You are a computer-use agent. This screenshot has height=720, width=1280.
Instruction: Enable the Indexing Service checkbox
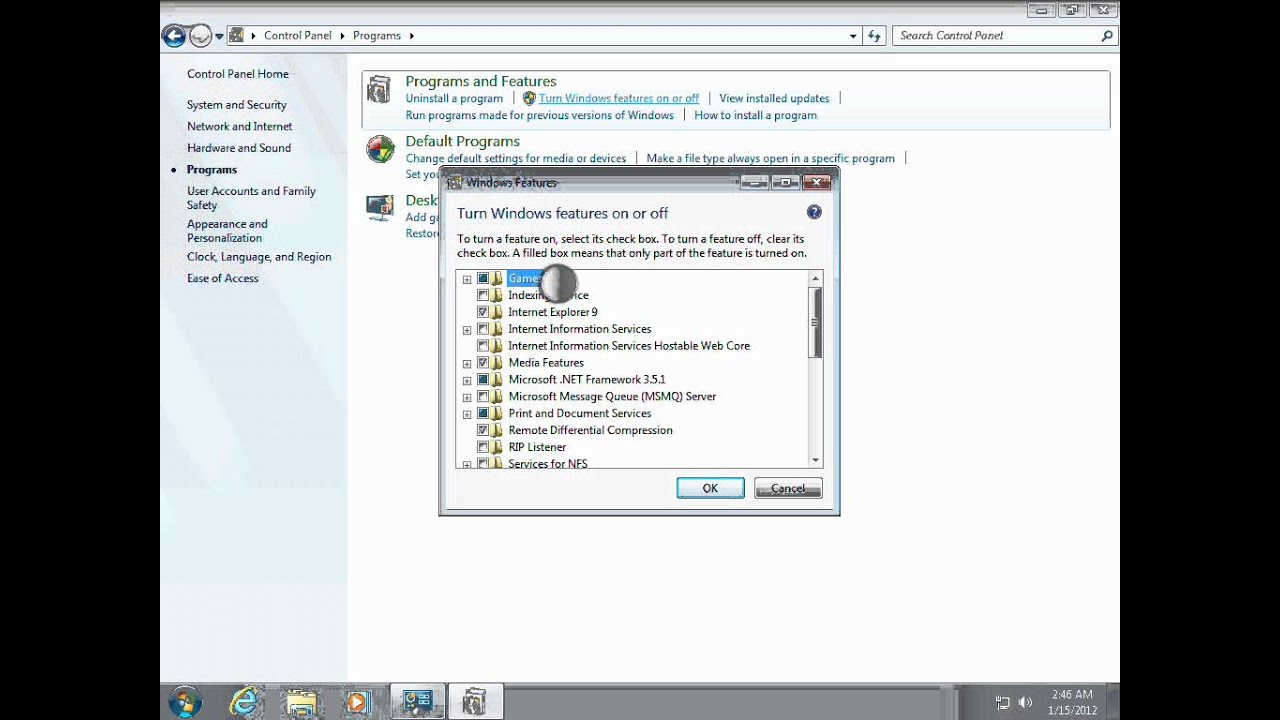pyautogui.click(x=483, y=295)
